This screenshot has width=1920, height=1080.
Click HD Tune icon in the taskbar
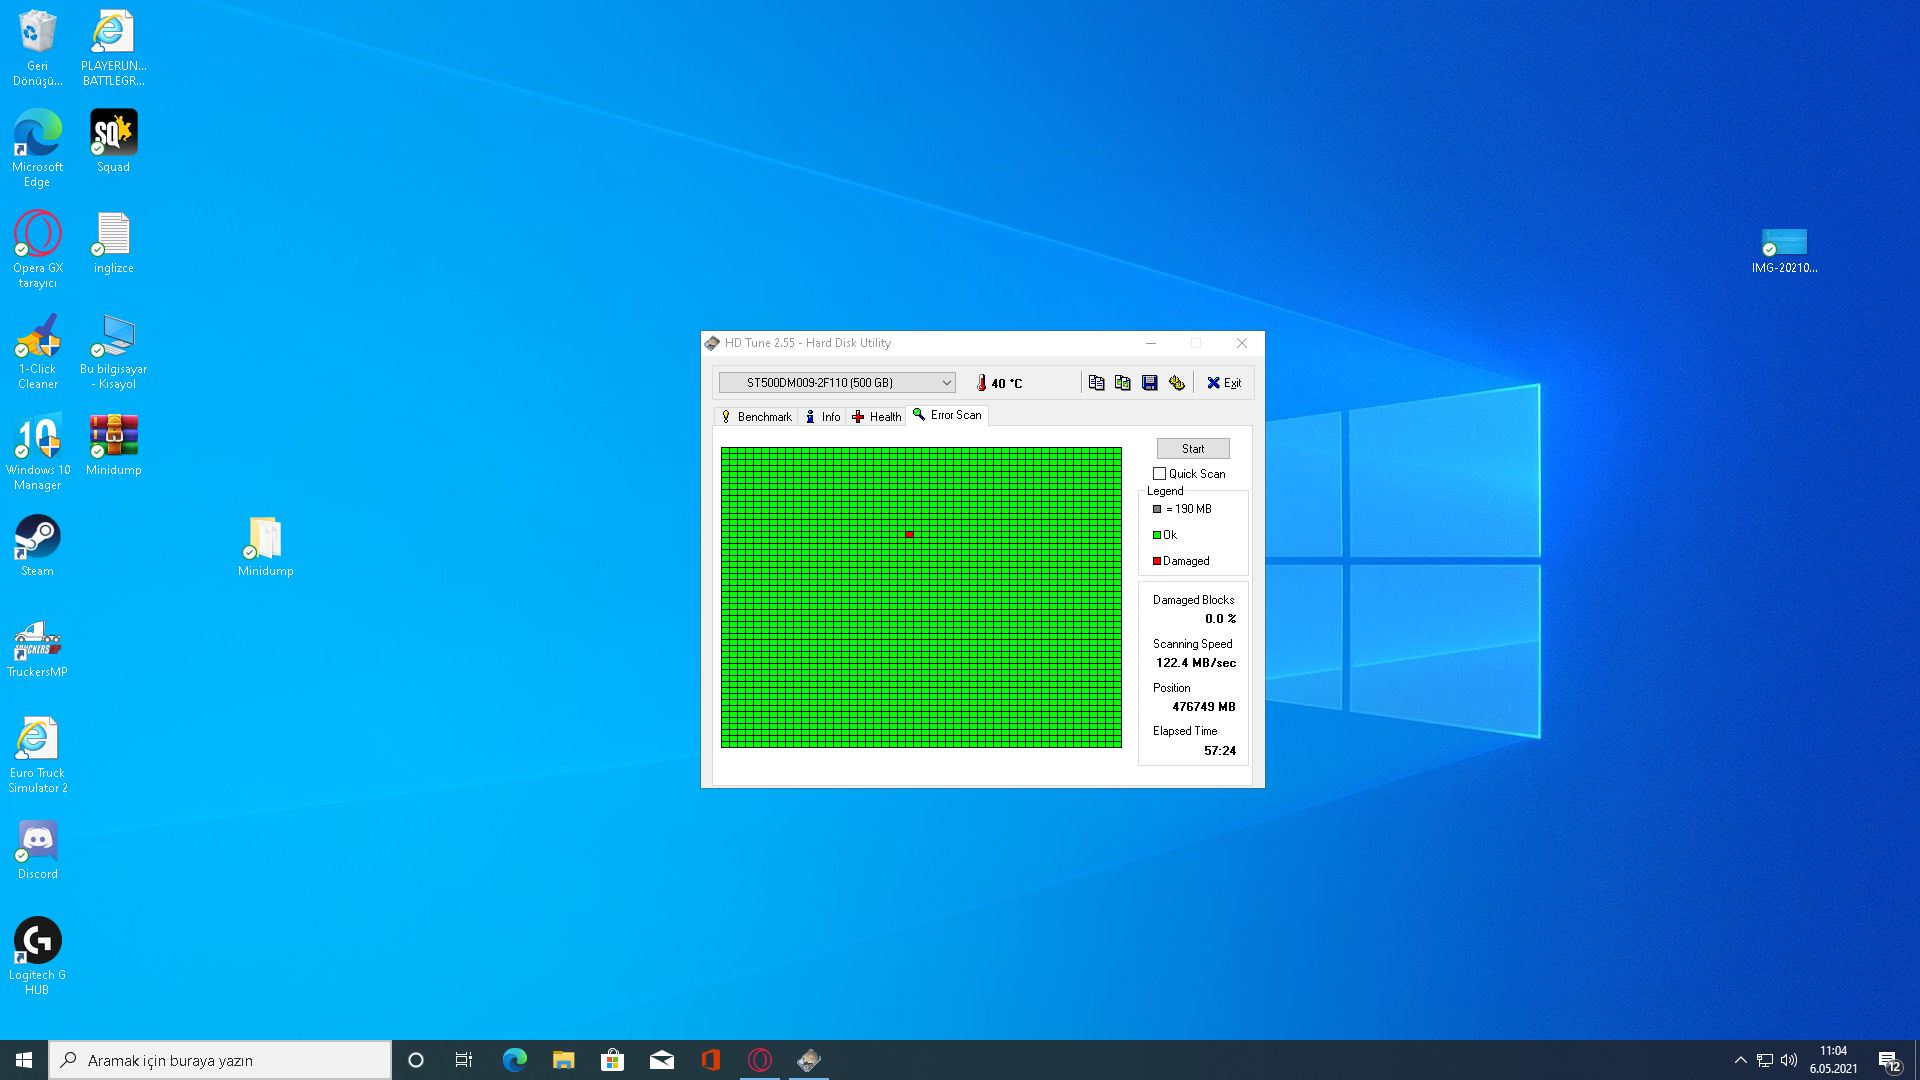pos(808,1060)
